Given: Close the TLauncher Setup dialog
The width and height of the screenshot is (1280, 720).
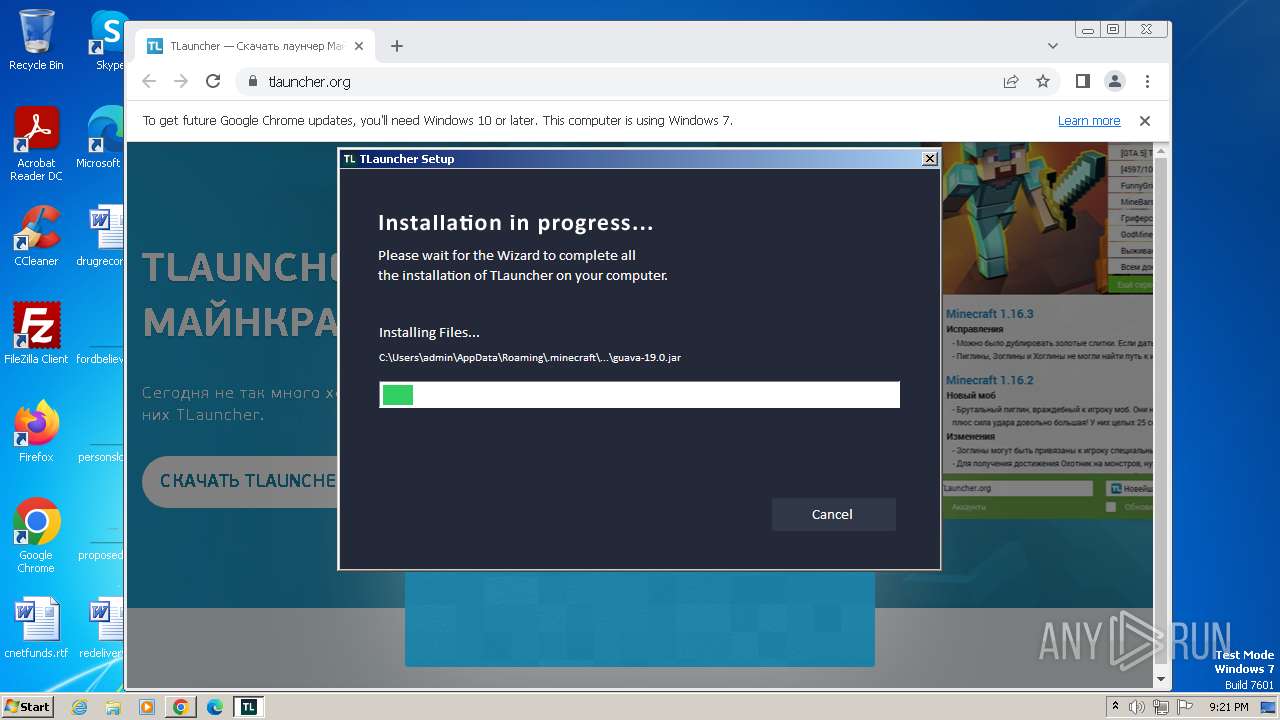Looking at the screenshot, I should pos(930,158).
